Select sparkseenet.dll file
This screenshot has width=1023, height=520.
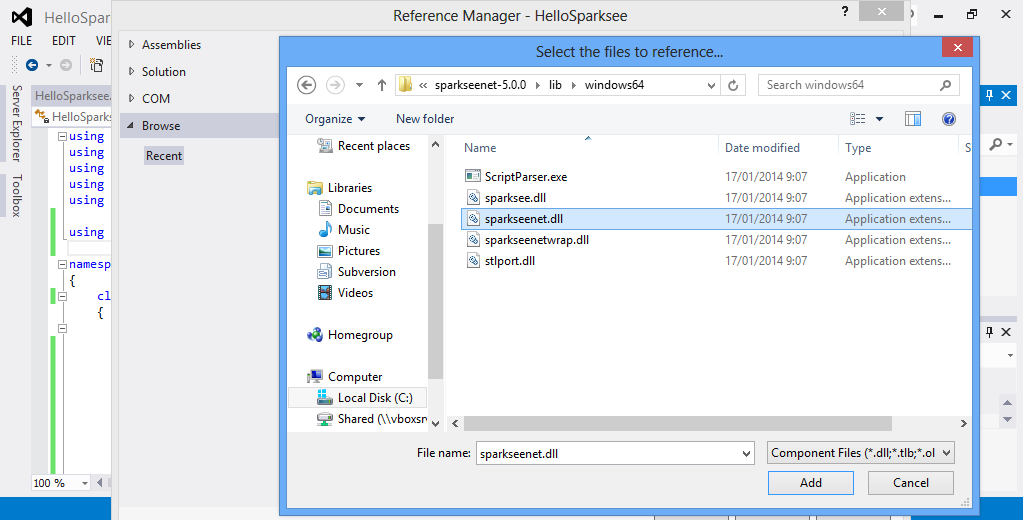coord(716,219)
